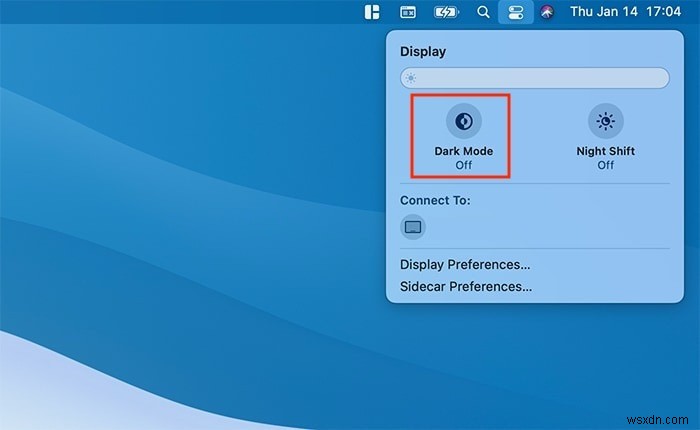Click the date and time Thu Jan 14
The height and width of the screenshot is (430, 700).
[x=604, y=12]
